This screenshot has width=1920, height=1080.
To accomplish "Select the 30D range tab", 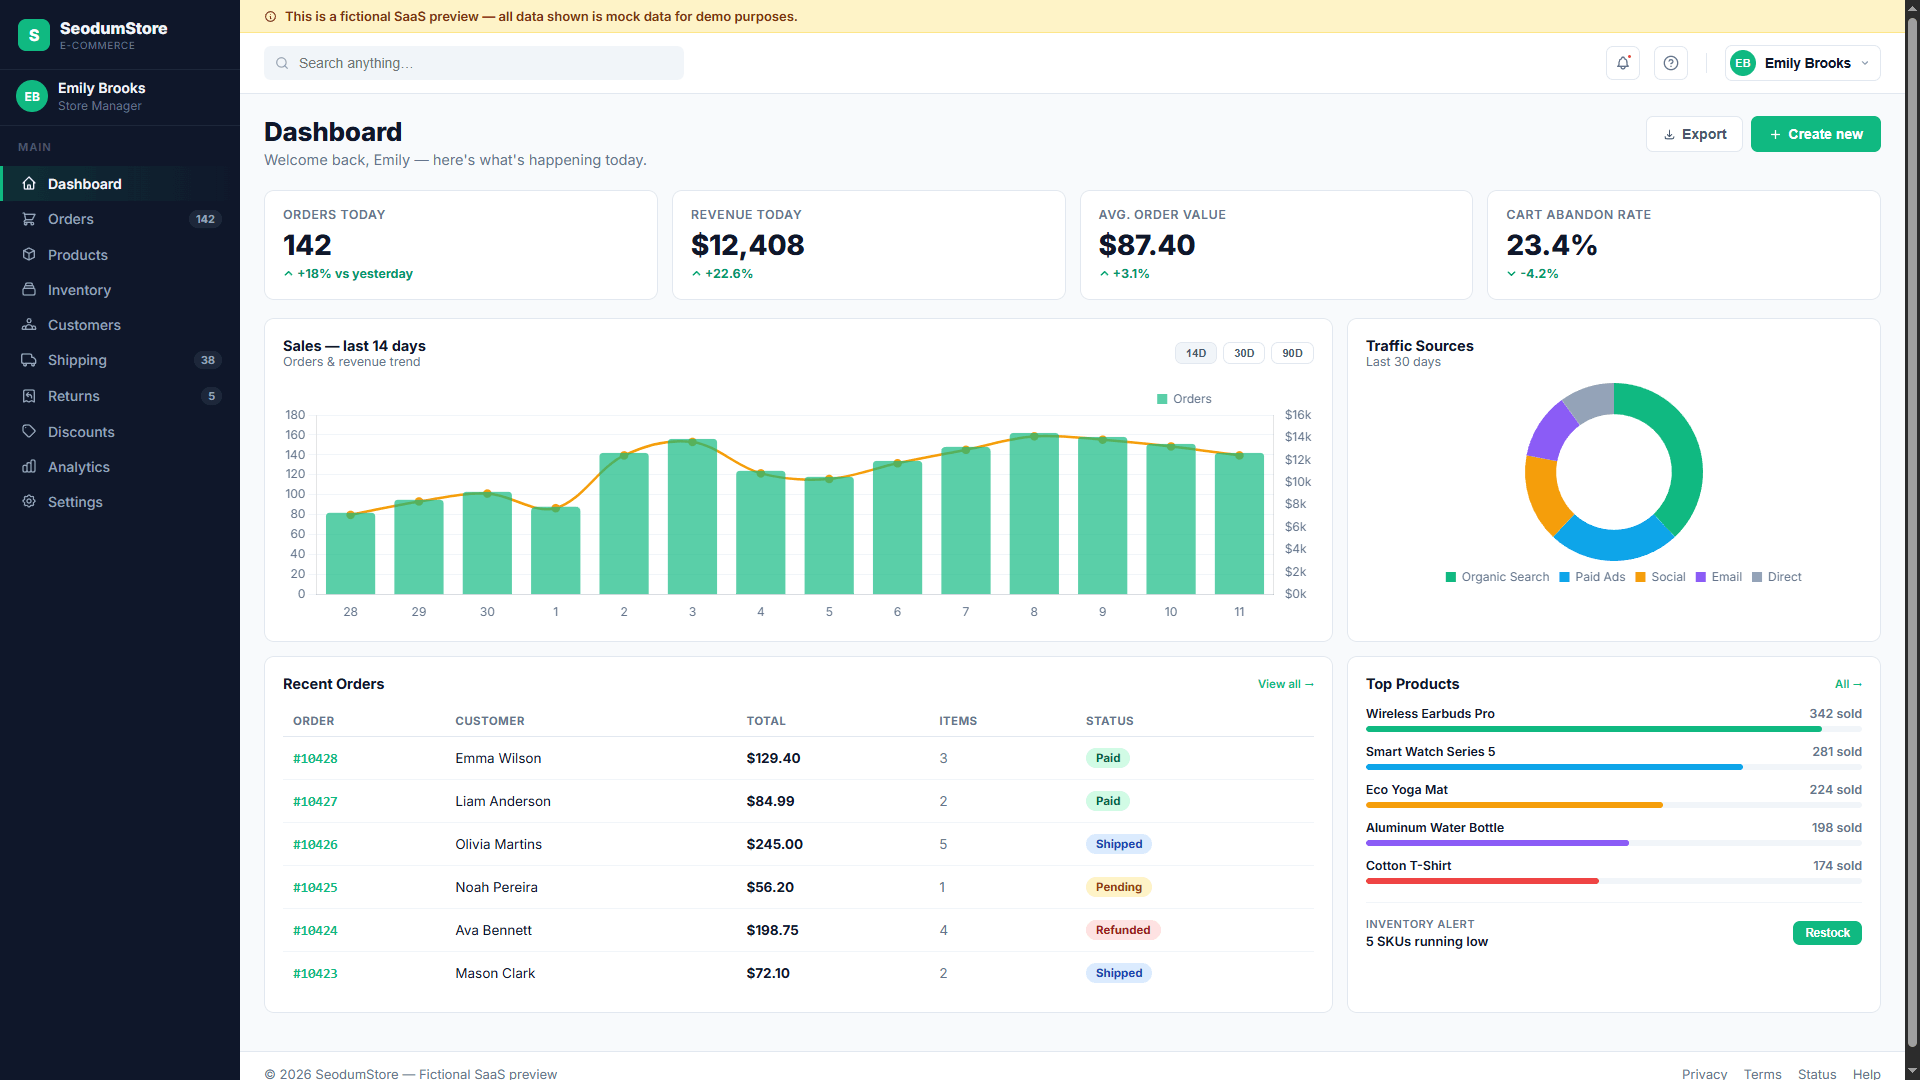I will (x=1244, y=353).
